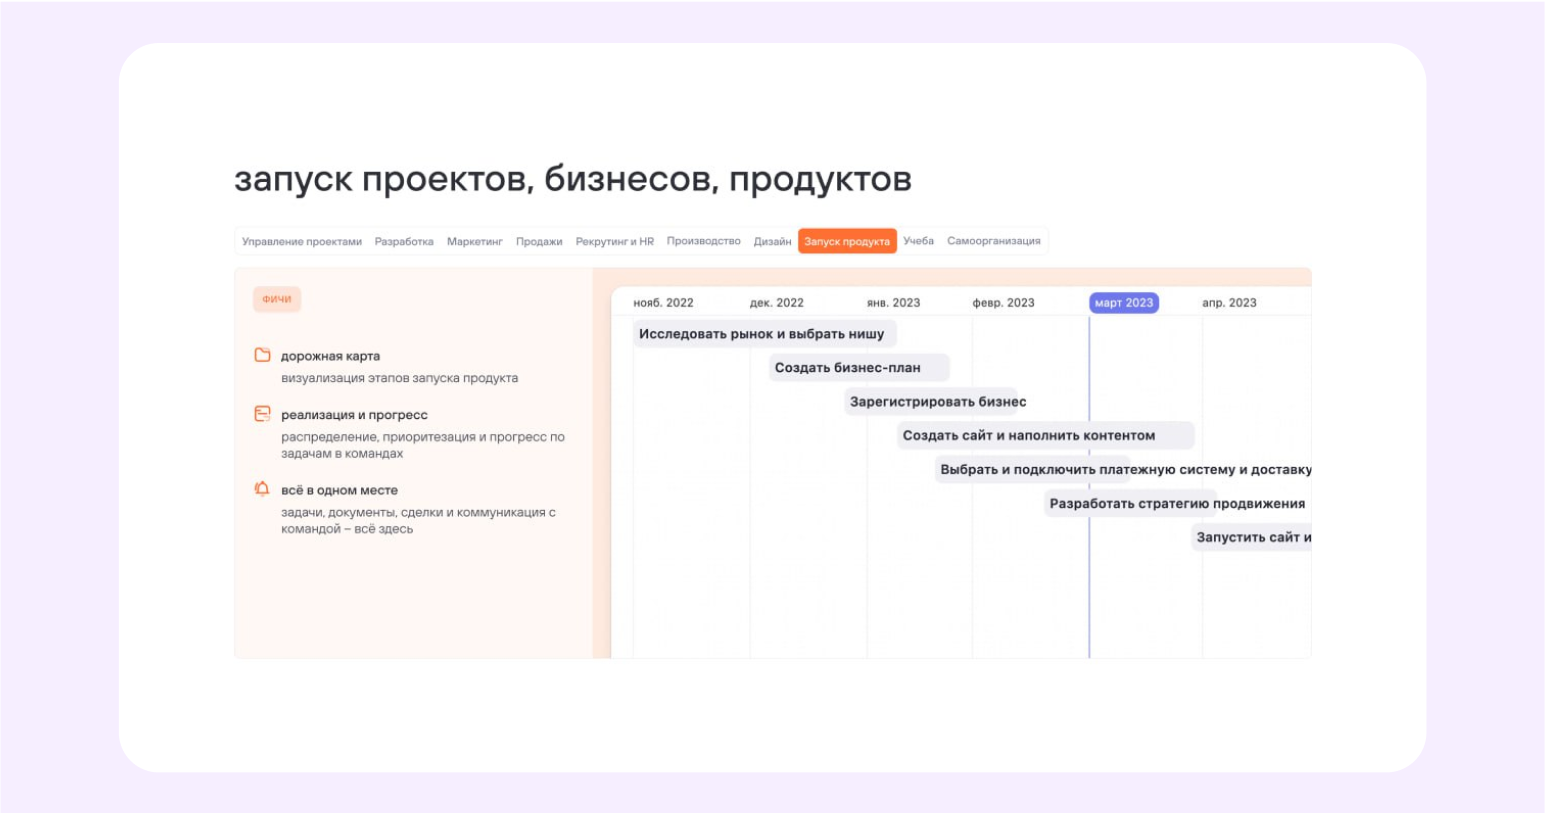Open the Продажи tab
The image size is (1545, 813).
(539, 241)
